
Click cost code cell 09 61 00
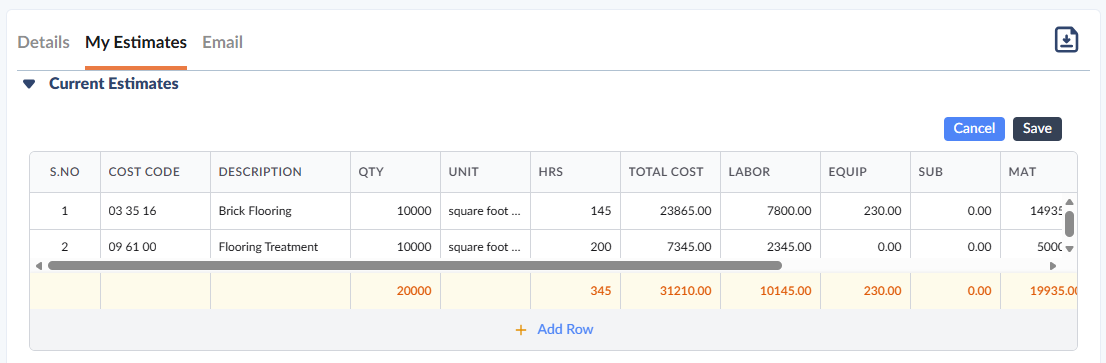tap(156, 245)
